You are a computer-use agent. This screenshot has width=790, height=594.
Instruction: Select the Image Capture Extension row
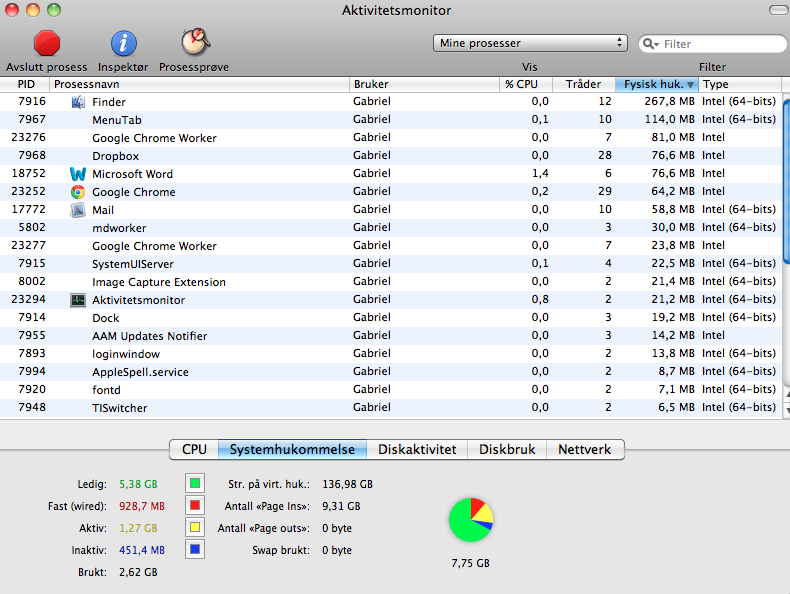click(390, 282)
